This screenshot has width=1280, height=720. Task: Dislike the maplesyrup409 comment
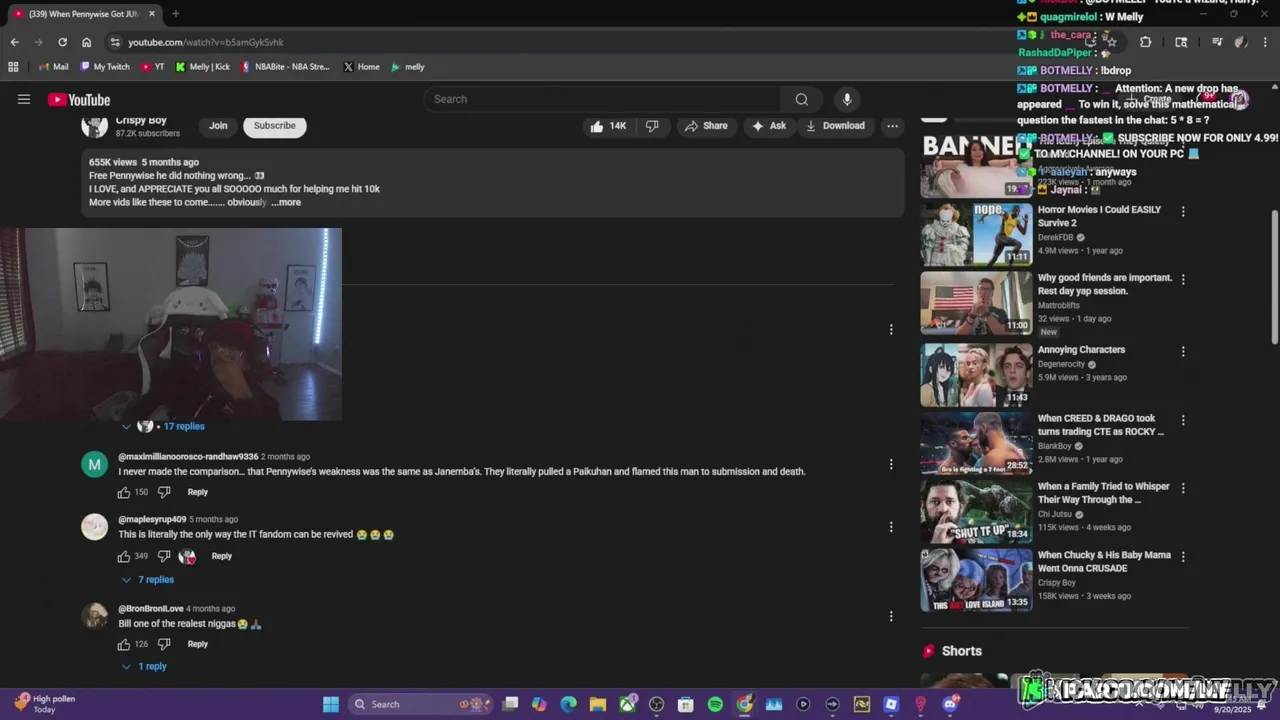(164, 556)
